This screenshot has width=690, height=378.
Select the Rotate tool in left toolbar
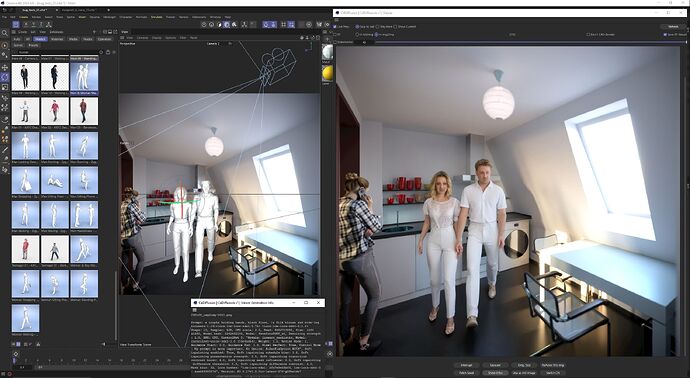pyautogui.click(x=5, y=77)
